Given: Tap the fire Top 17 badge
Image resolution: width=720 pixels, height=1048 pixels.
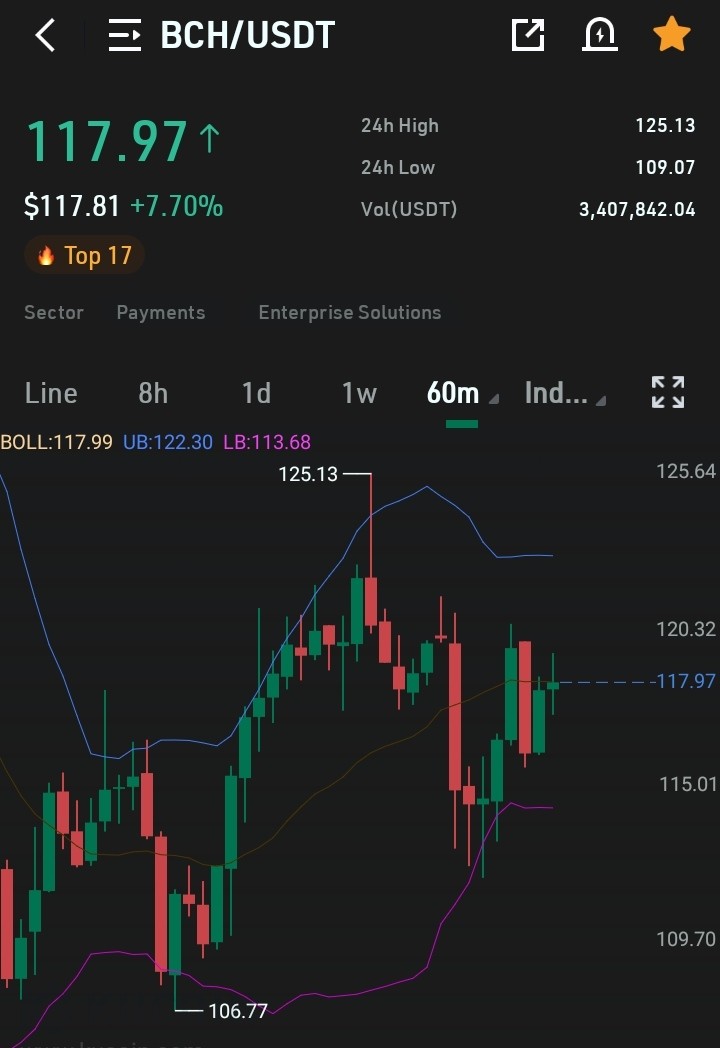Looking at the screenshot, I should [x=85, y=255].
